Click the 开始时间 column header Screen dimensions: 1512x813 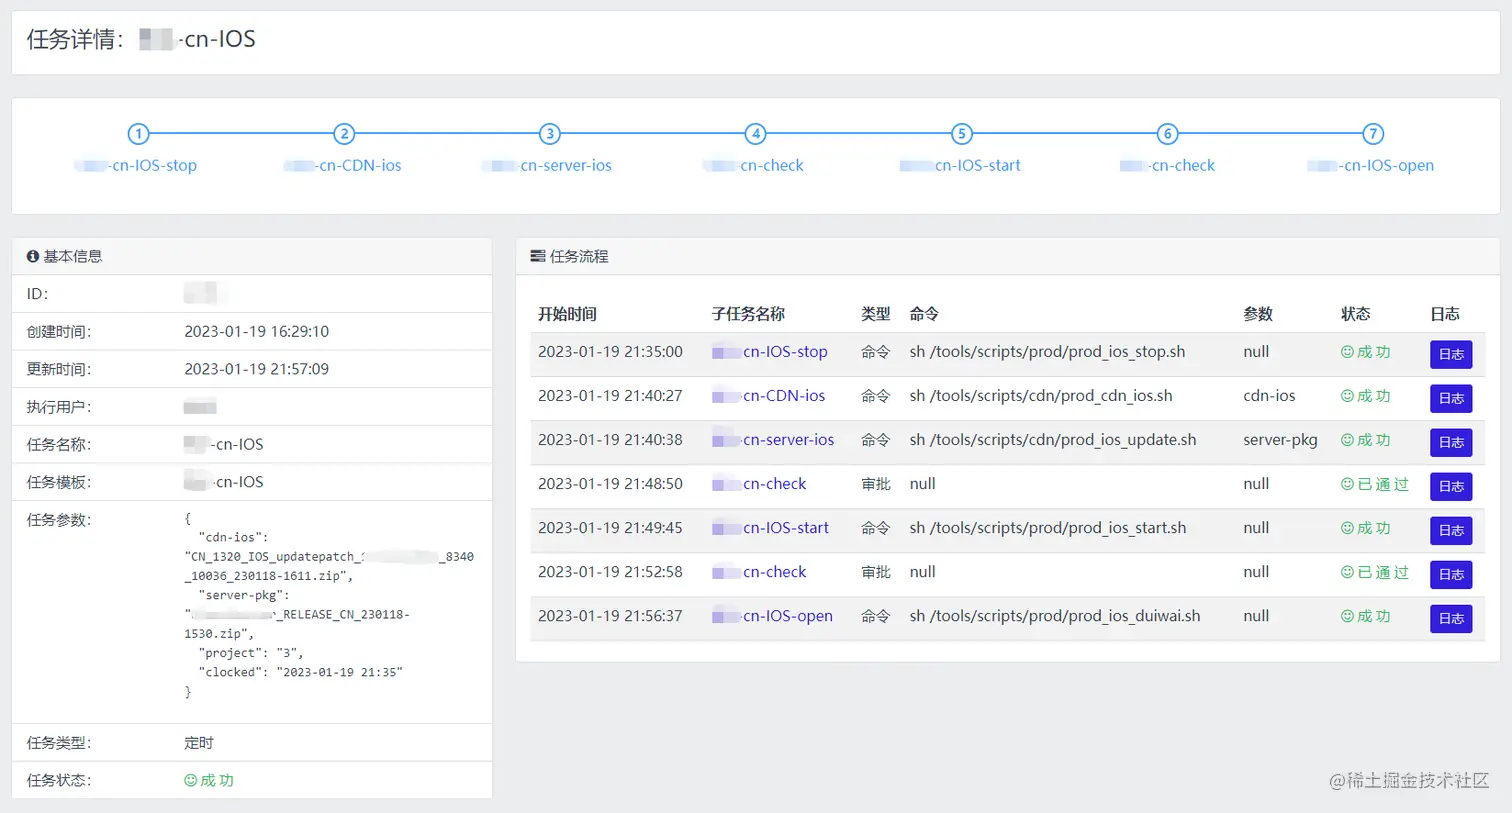tap(567, 314)
